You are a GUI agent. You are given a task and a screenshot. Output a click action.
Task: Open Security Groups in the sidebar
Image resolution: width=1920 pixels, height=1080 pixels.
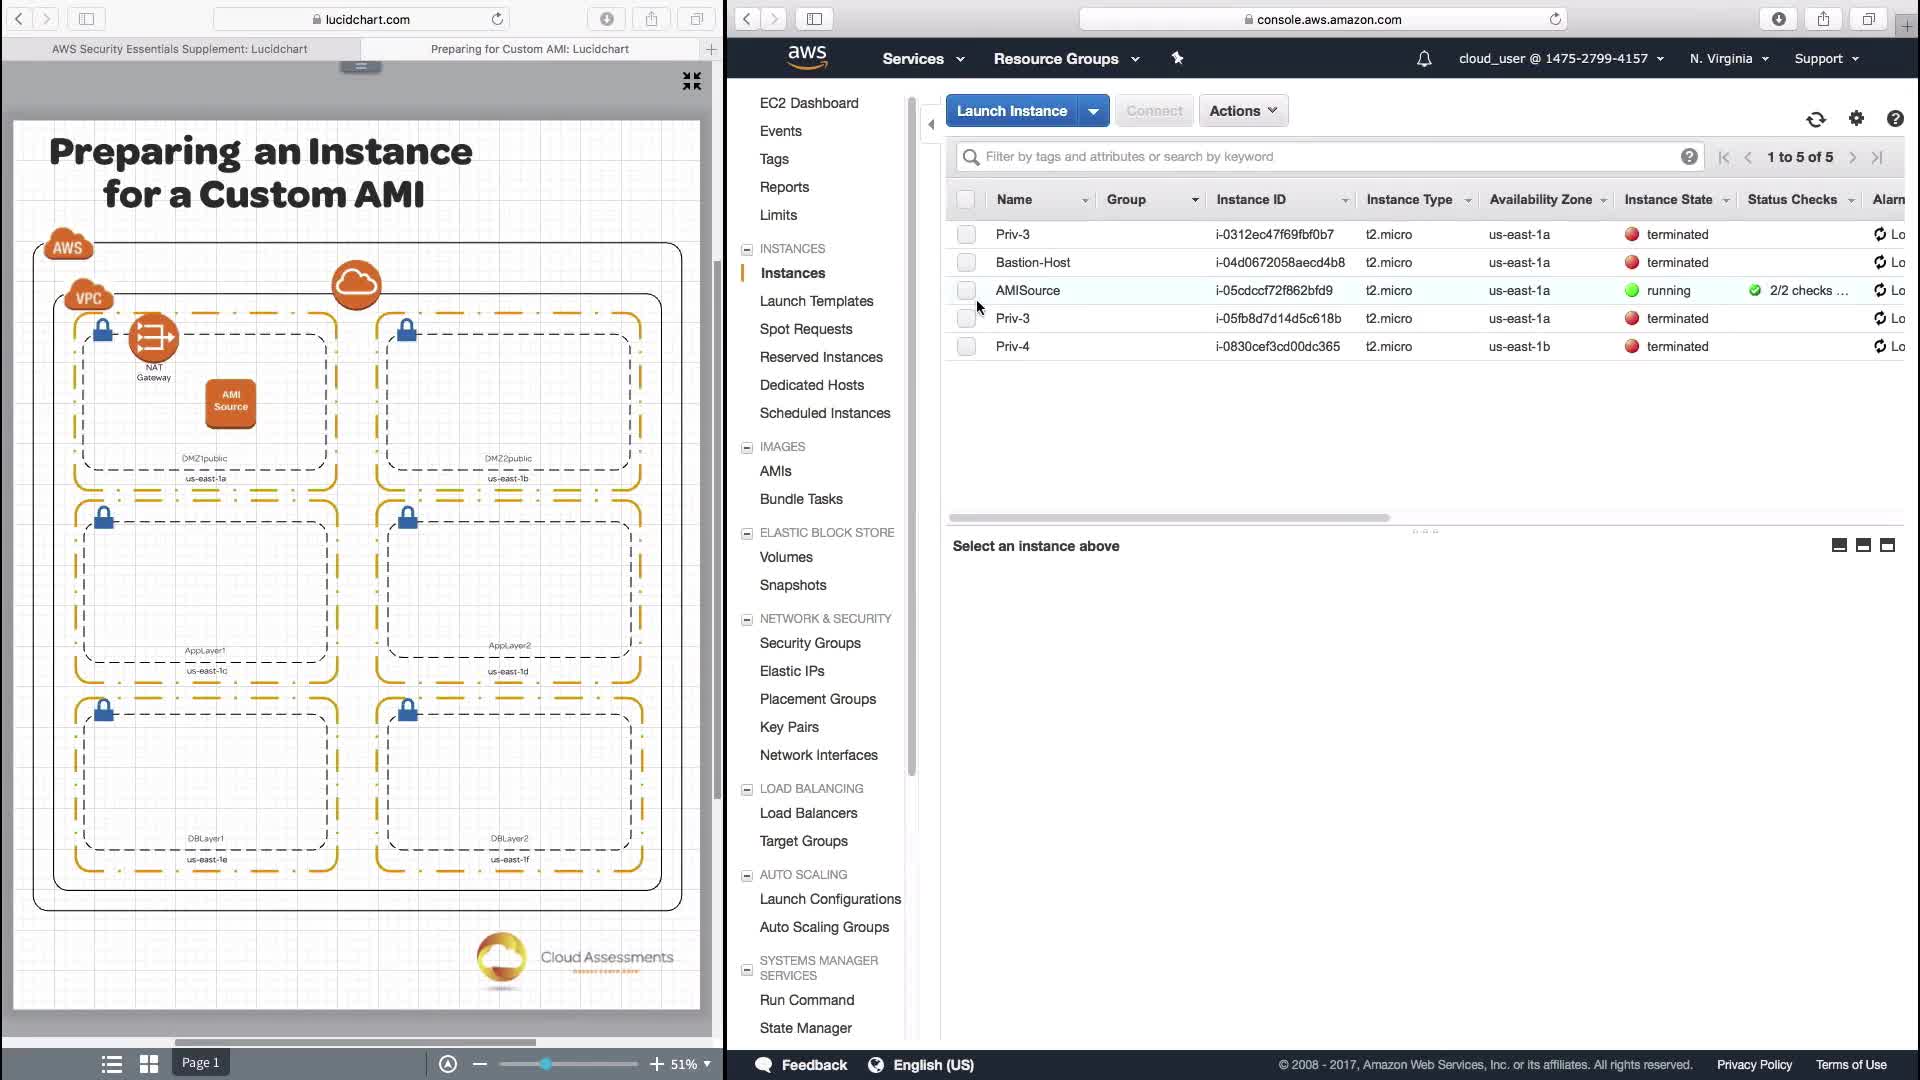[x=810, y=643]
